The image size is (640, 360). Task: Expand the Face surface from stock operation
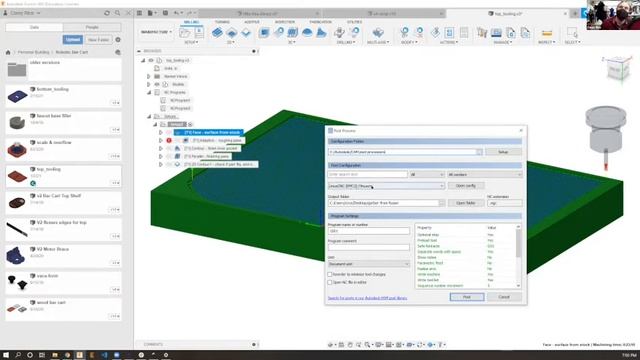pos(160,133)
